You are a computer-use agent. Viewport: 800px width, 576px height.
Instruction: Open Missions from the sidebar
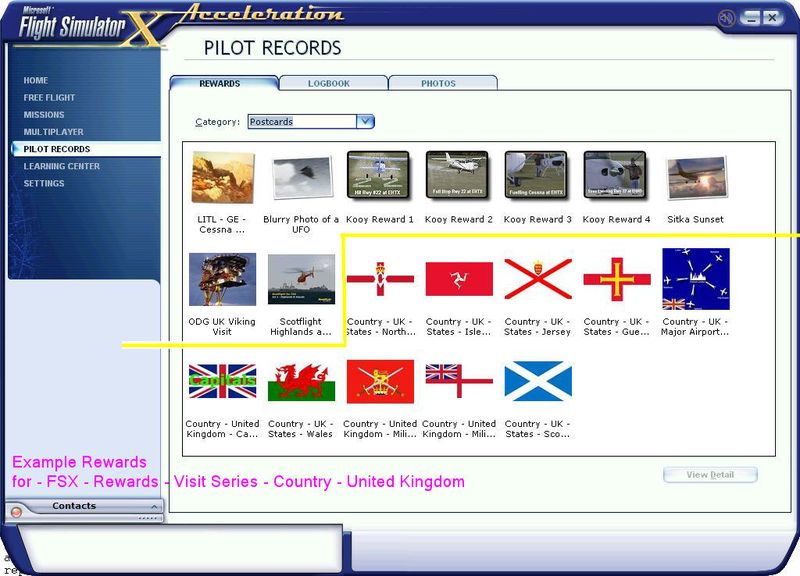44,115
